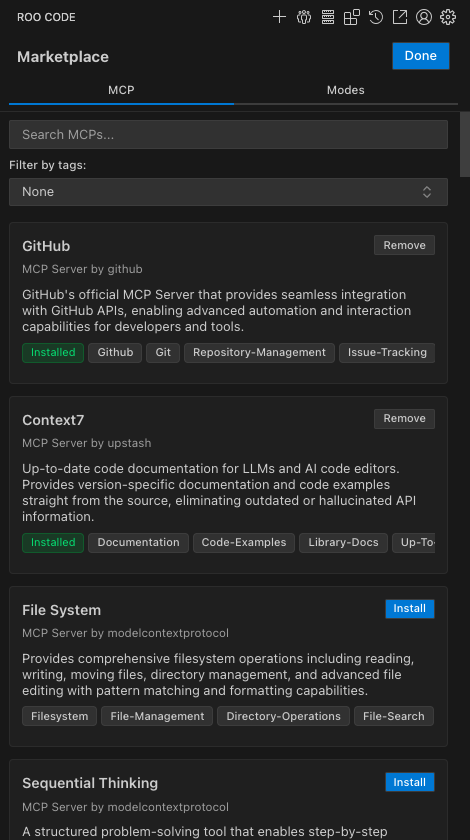The image size is (470, 840).
Task: Install the File System MCP server
Action: 410,609
